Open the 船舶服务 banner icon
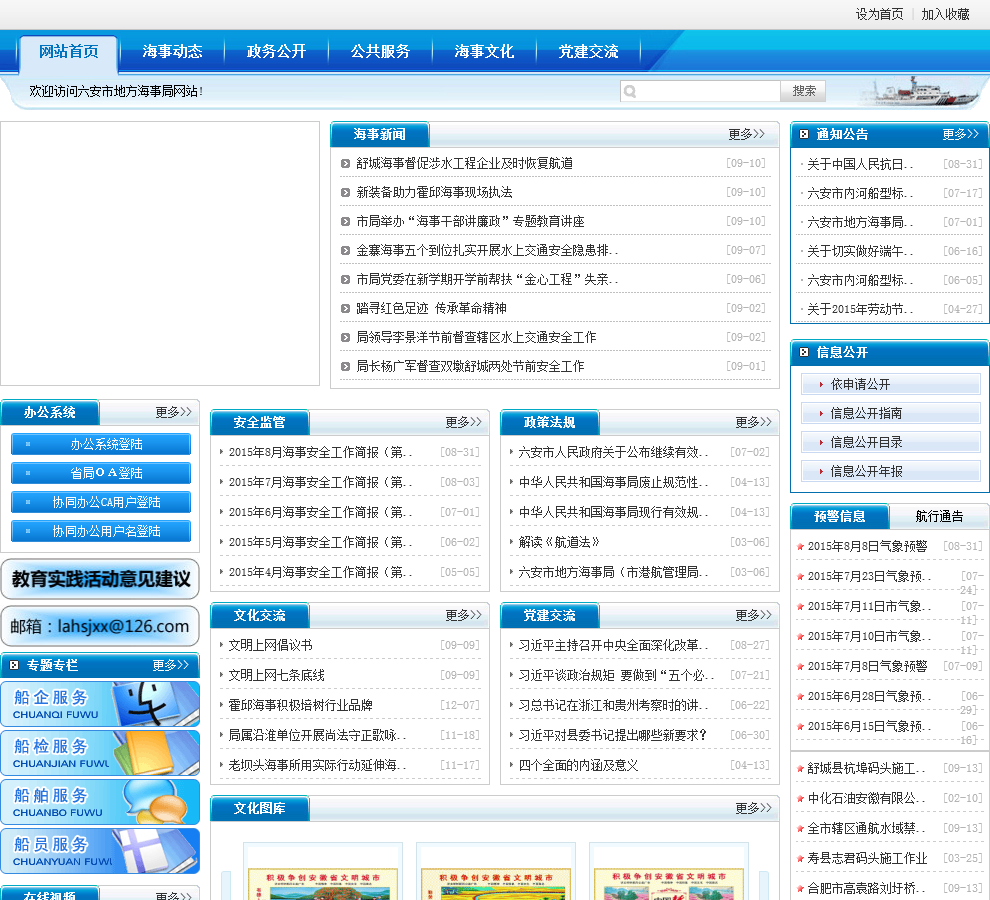Viewport: 990px width, 900px height. coord(100,801)
